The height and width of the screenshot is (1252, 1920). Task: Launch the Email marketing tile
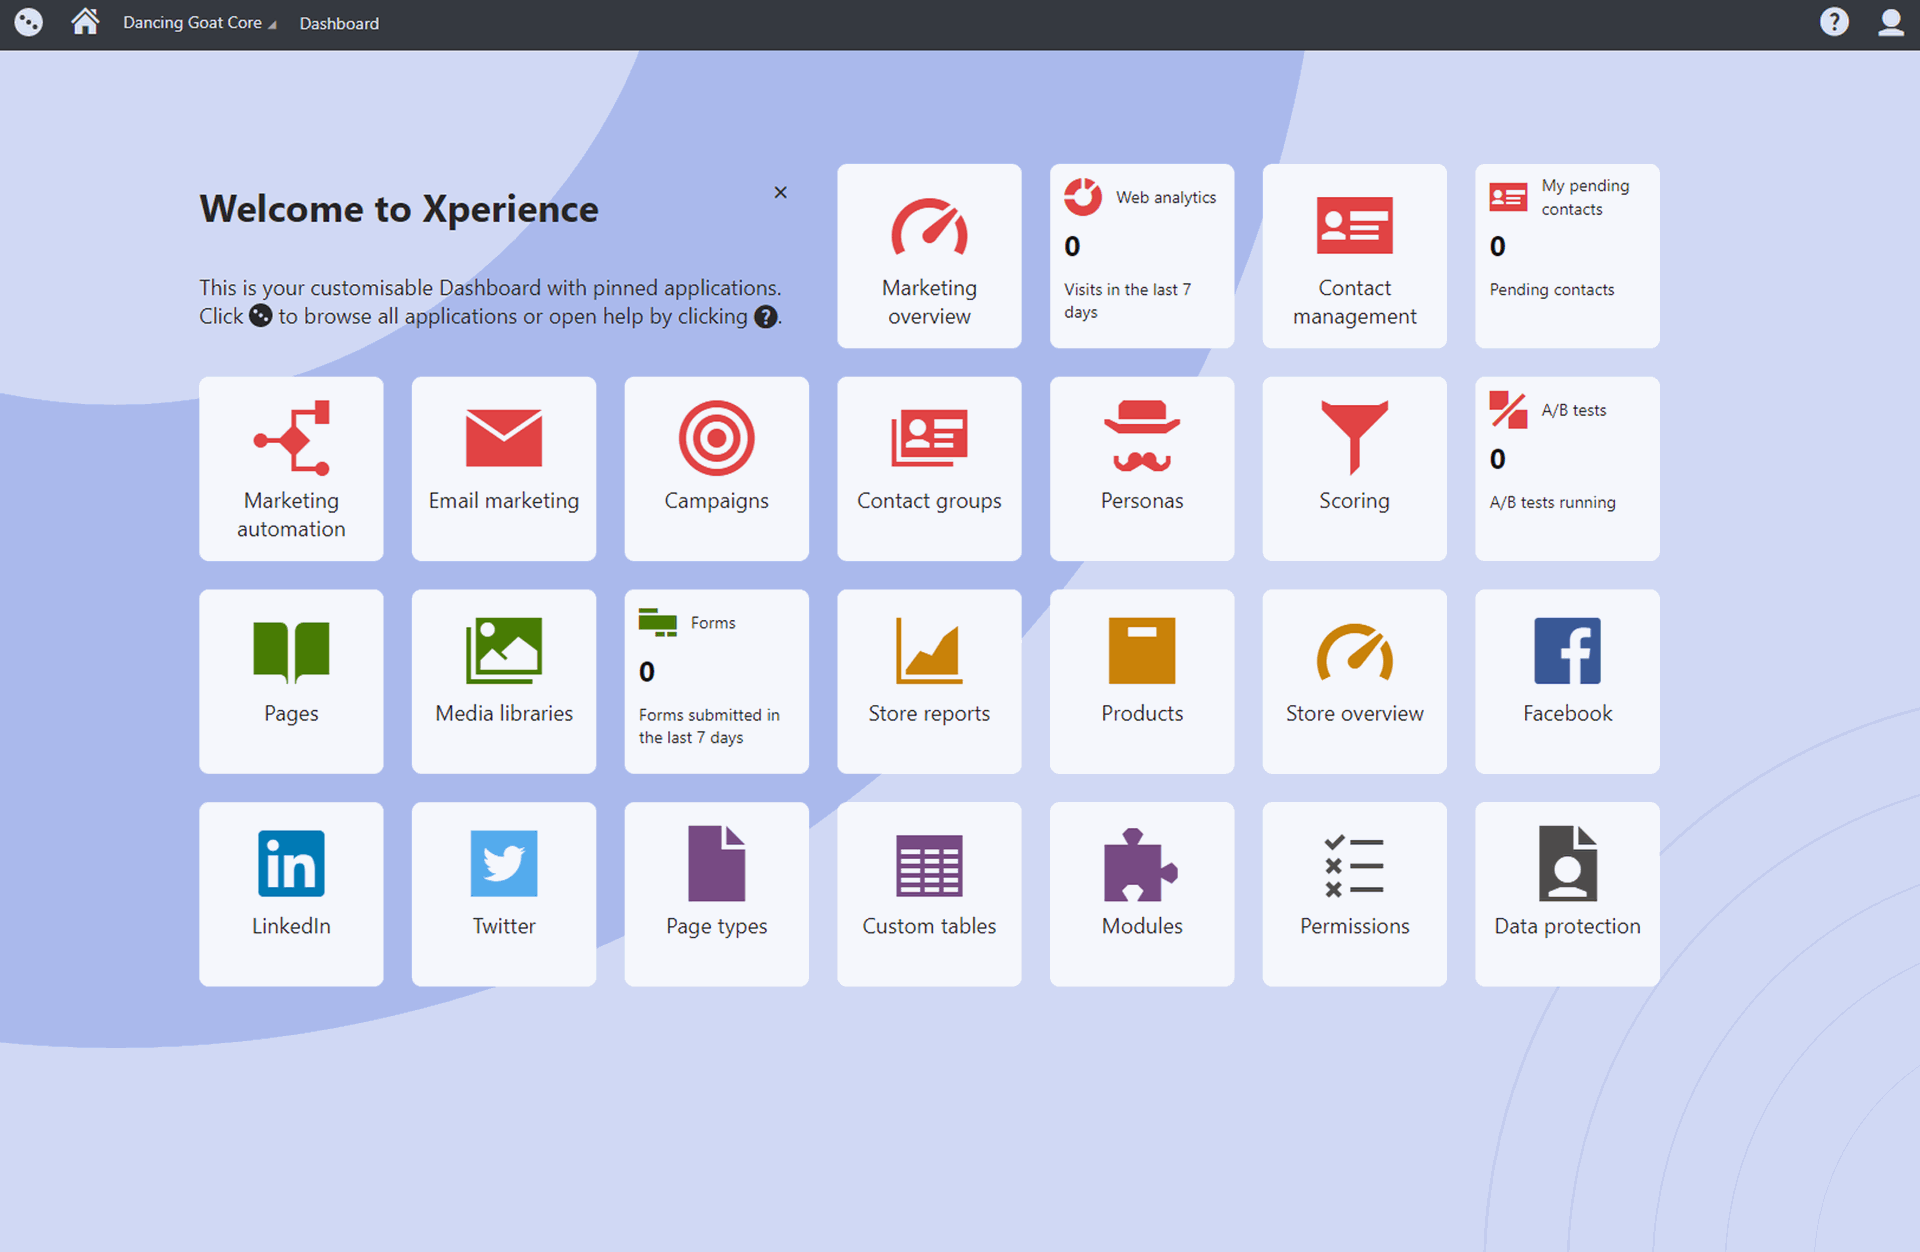coord(504,468)
